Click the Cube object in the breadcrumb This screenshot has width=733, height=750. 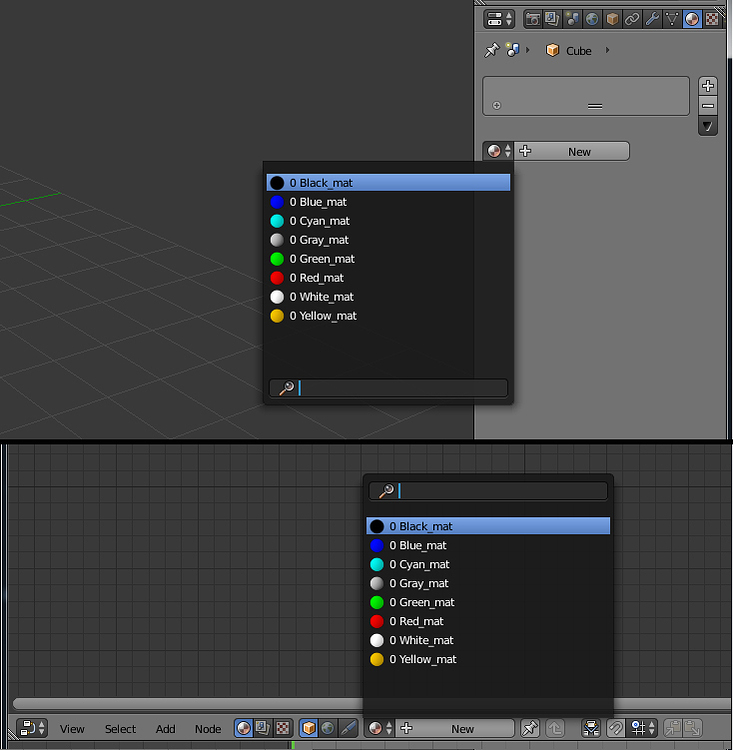pyautogui.click(x=569, y=50)
